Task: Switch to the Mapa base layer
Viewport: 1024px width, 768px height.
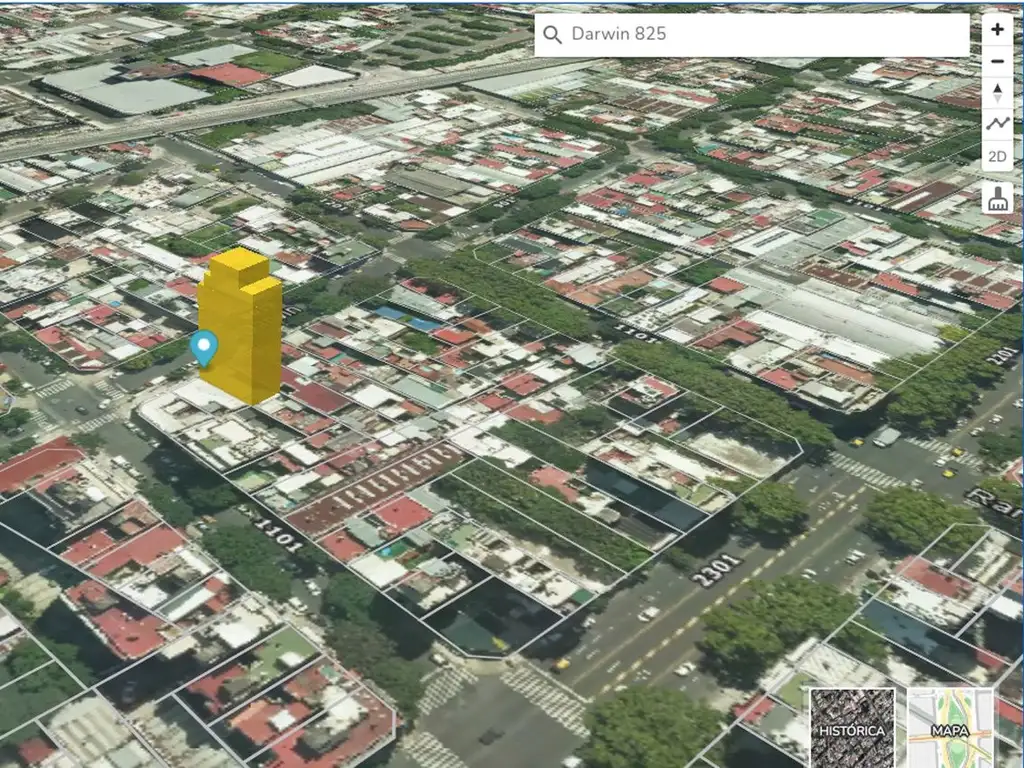Action: point(950,726)
